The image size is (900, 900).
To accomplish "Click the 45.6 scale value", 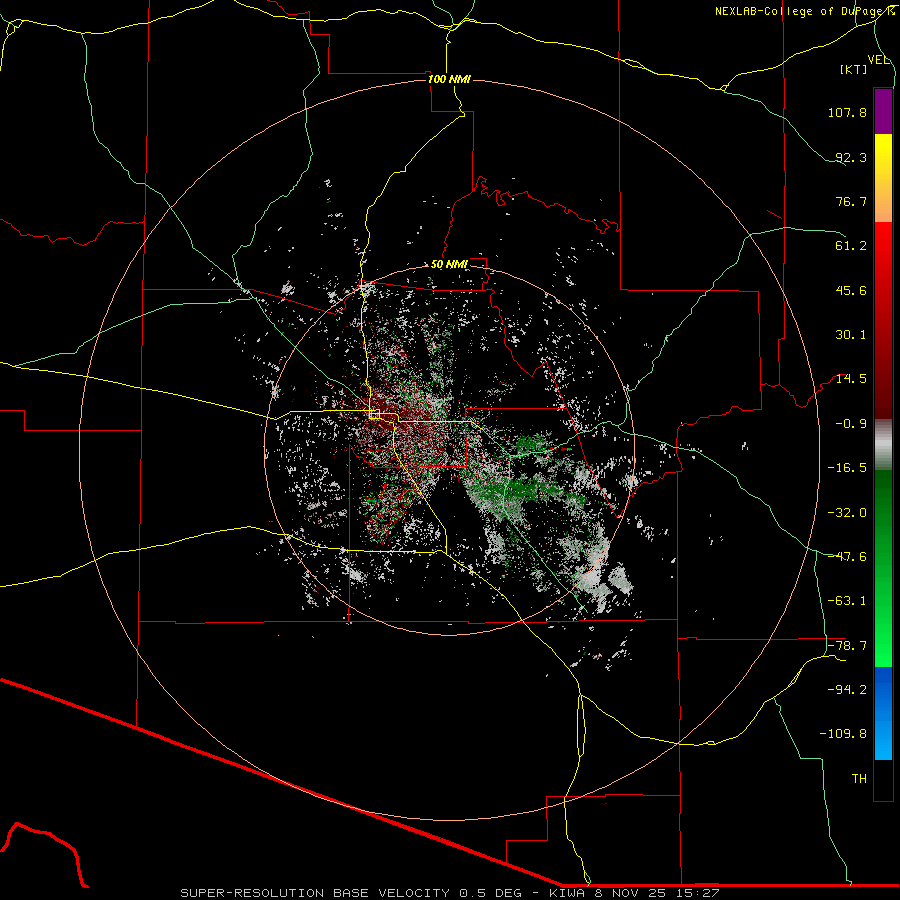I will (x=851, y=290).
